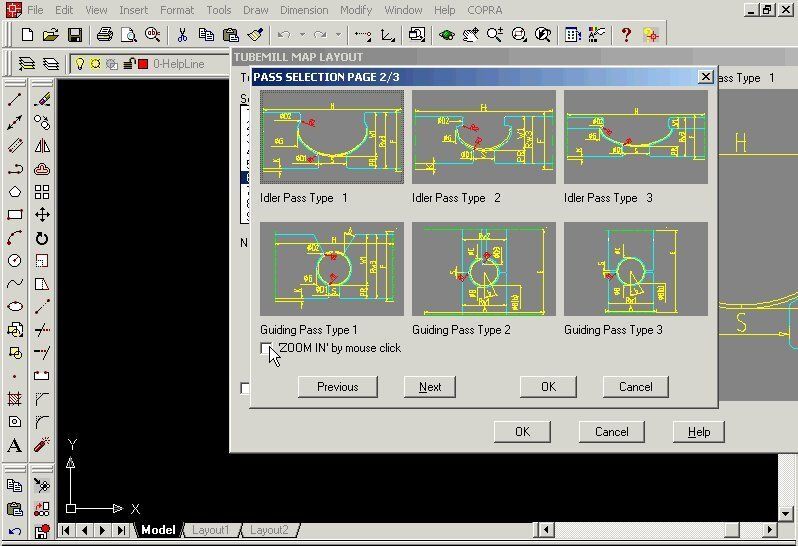Viewport: 798px width, 546px height.
Task: Select the Cut scissors icon
Action: coord(182,35)
